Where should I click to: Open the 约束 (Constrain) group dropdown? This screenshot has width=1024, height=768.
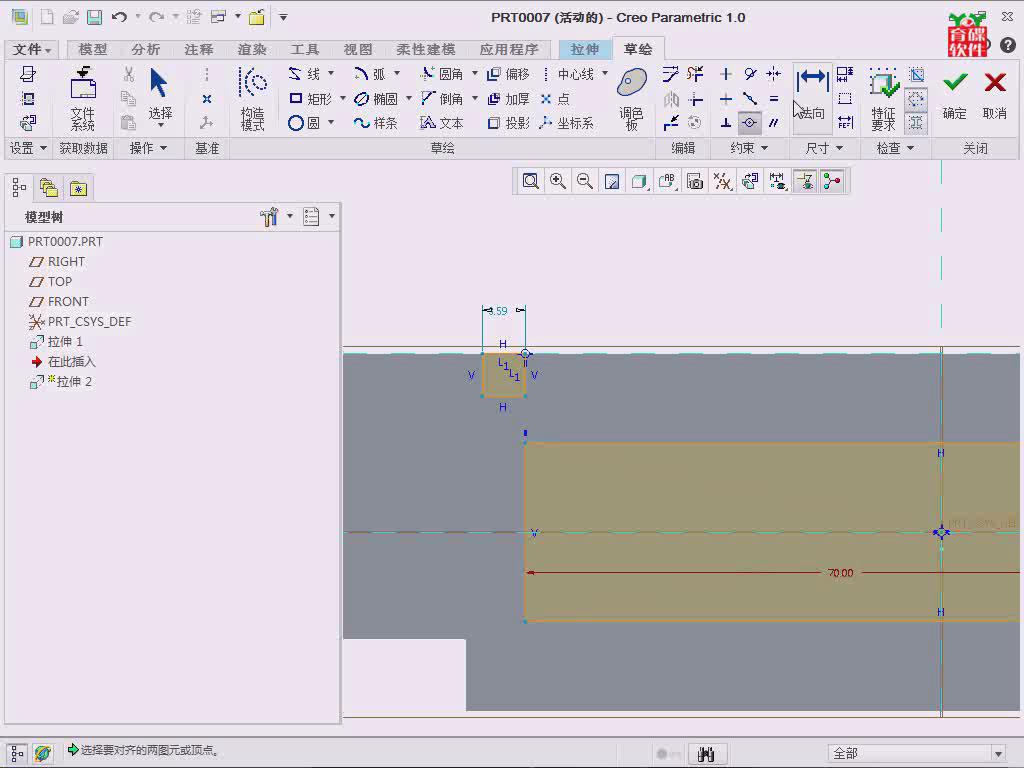point(748,148)
